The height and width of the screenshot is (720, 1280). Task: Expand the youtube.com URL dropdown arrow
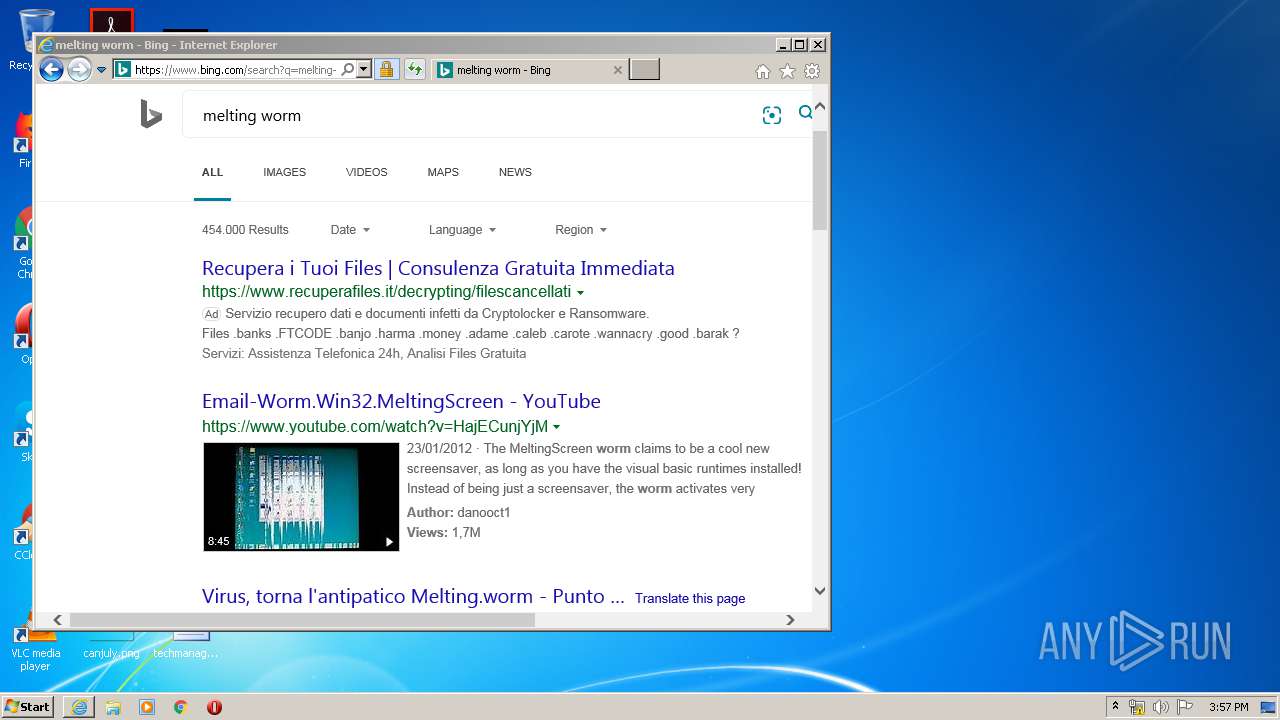[556, 428]
